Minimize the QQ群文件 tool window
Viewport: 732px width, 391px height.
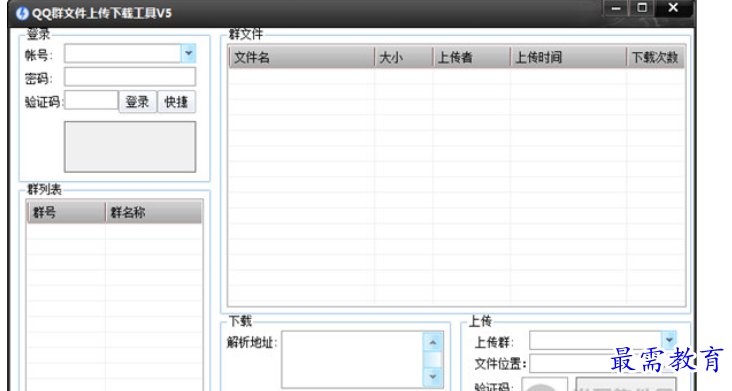click(616, 8)
